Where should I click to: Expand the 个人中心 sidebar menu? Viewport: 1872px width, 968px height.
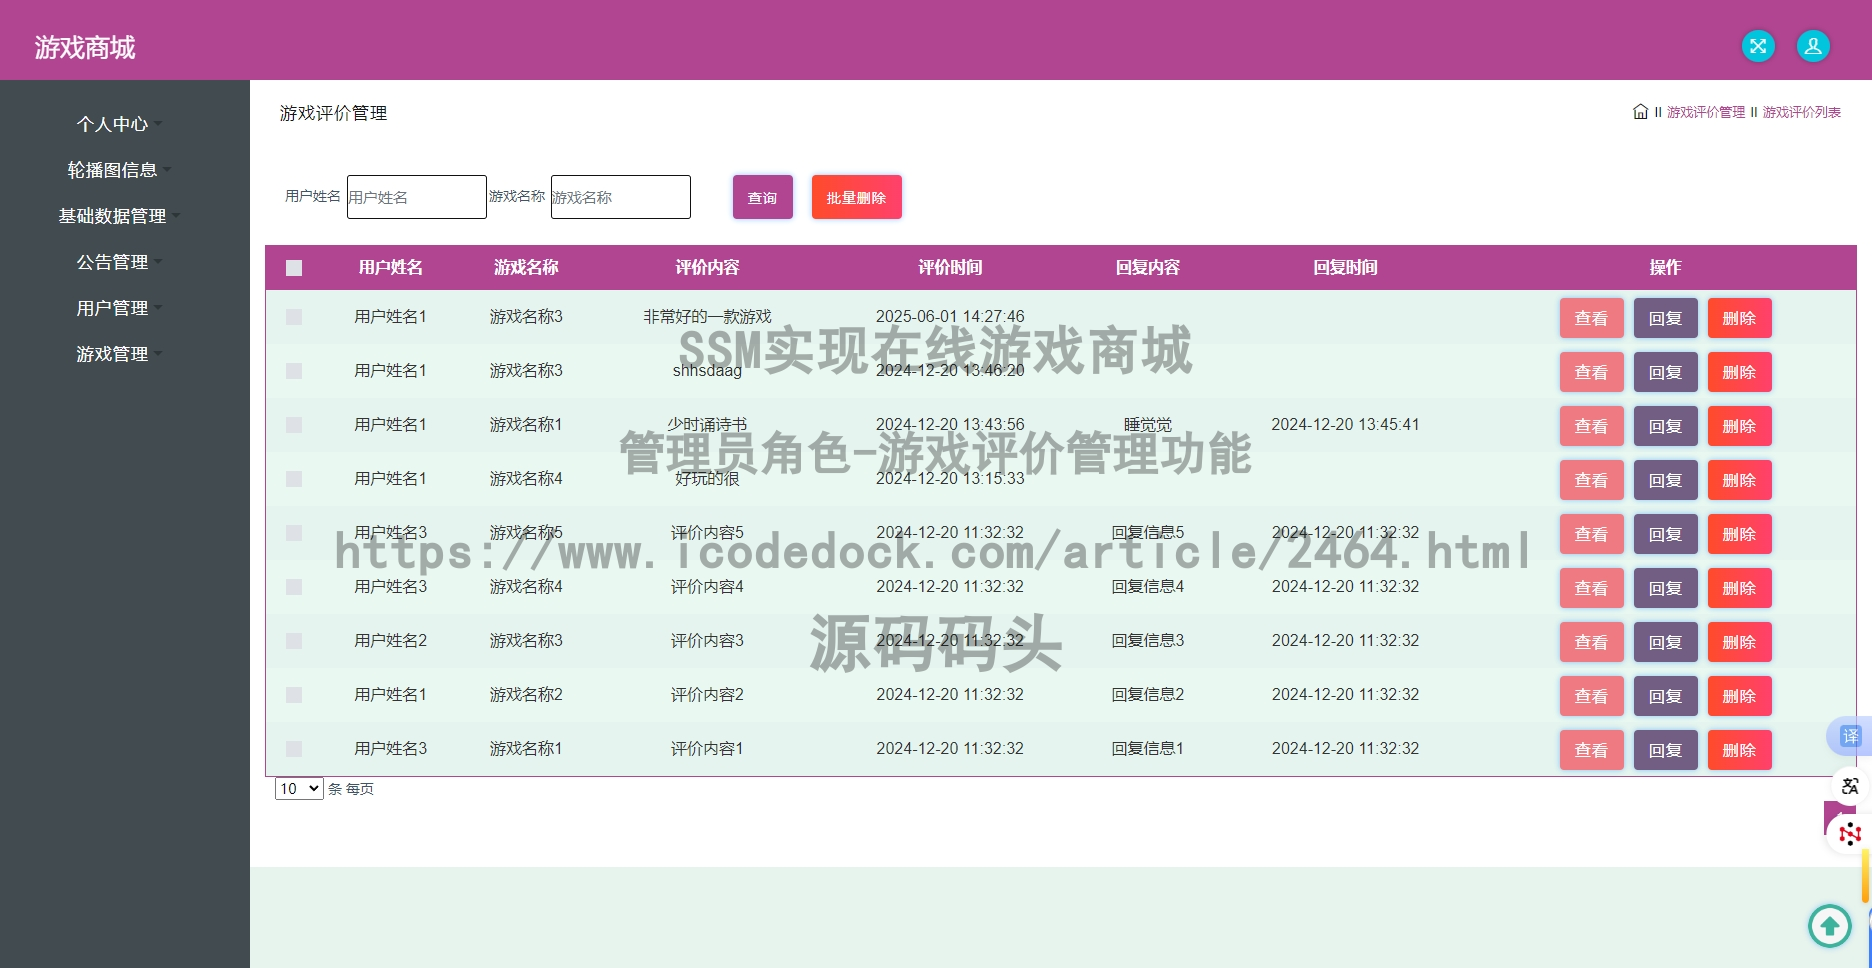(x=118, y=124)
